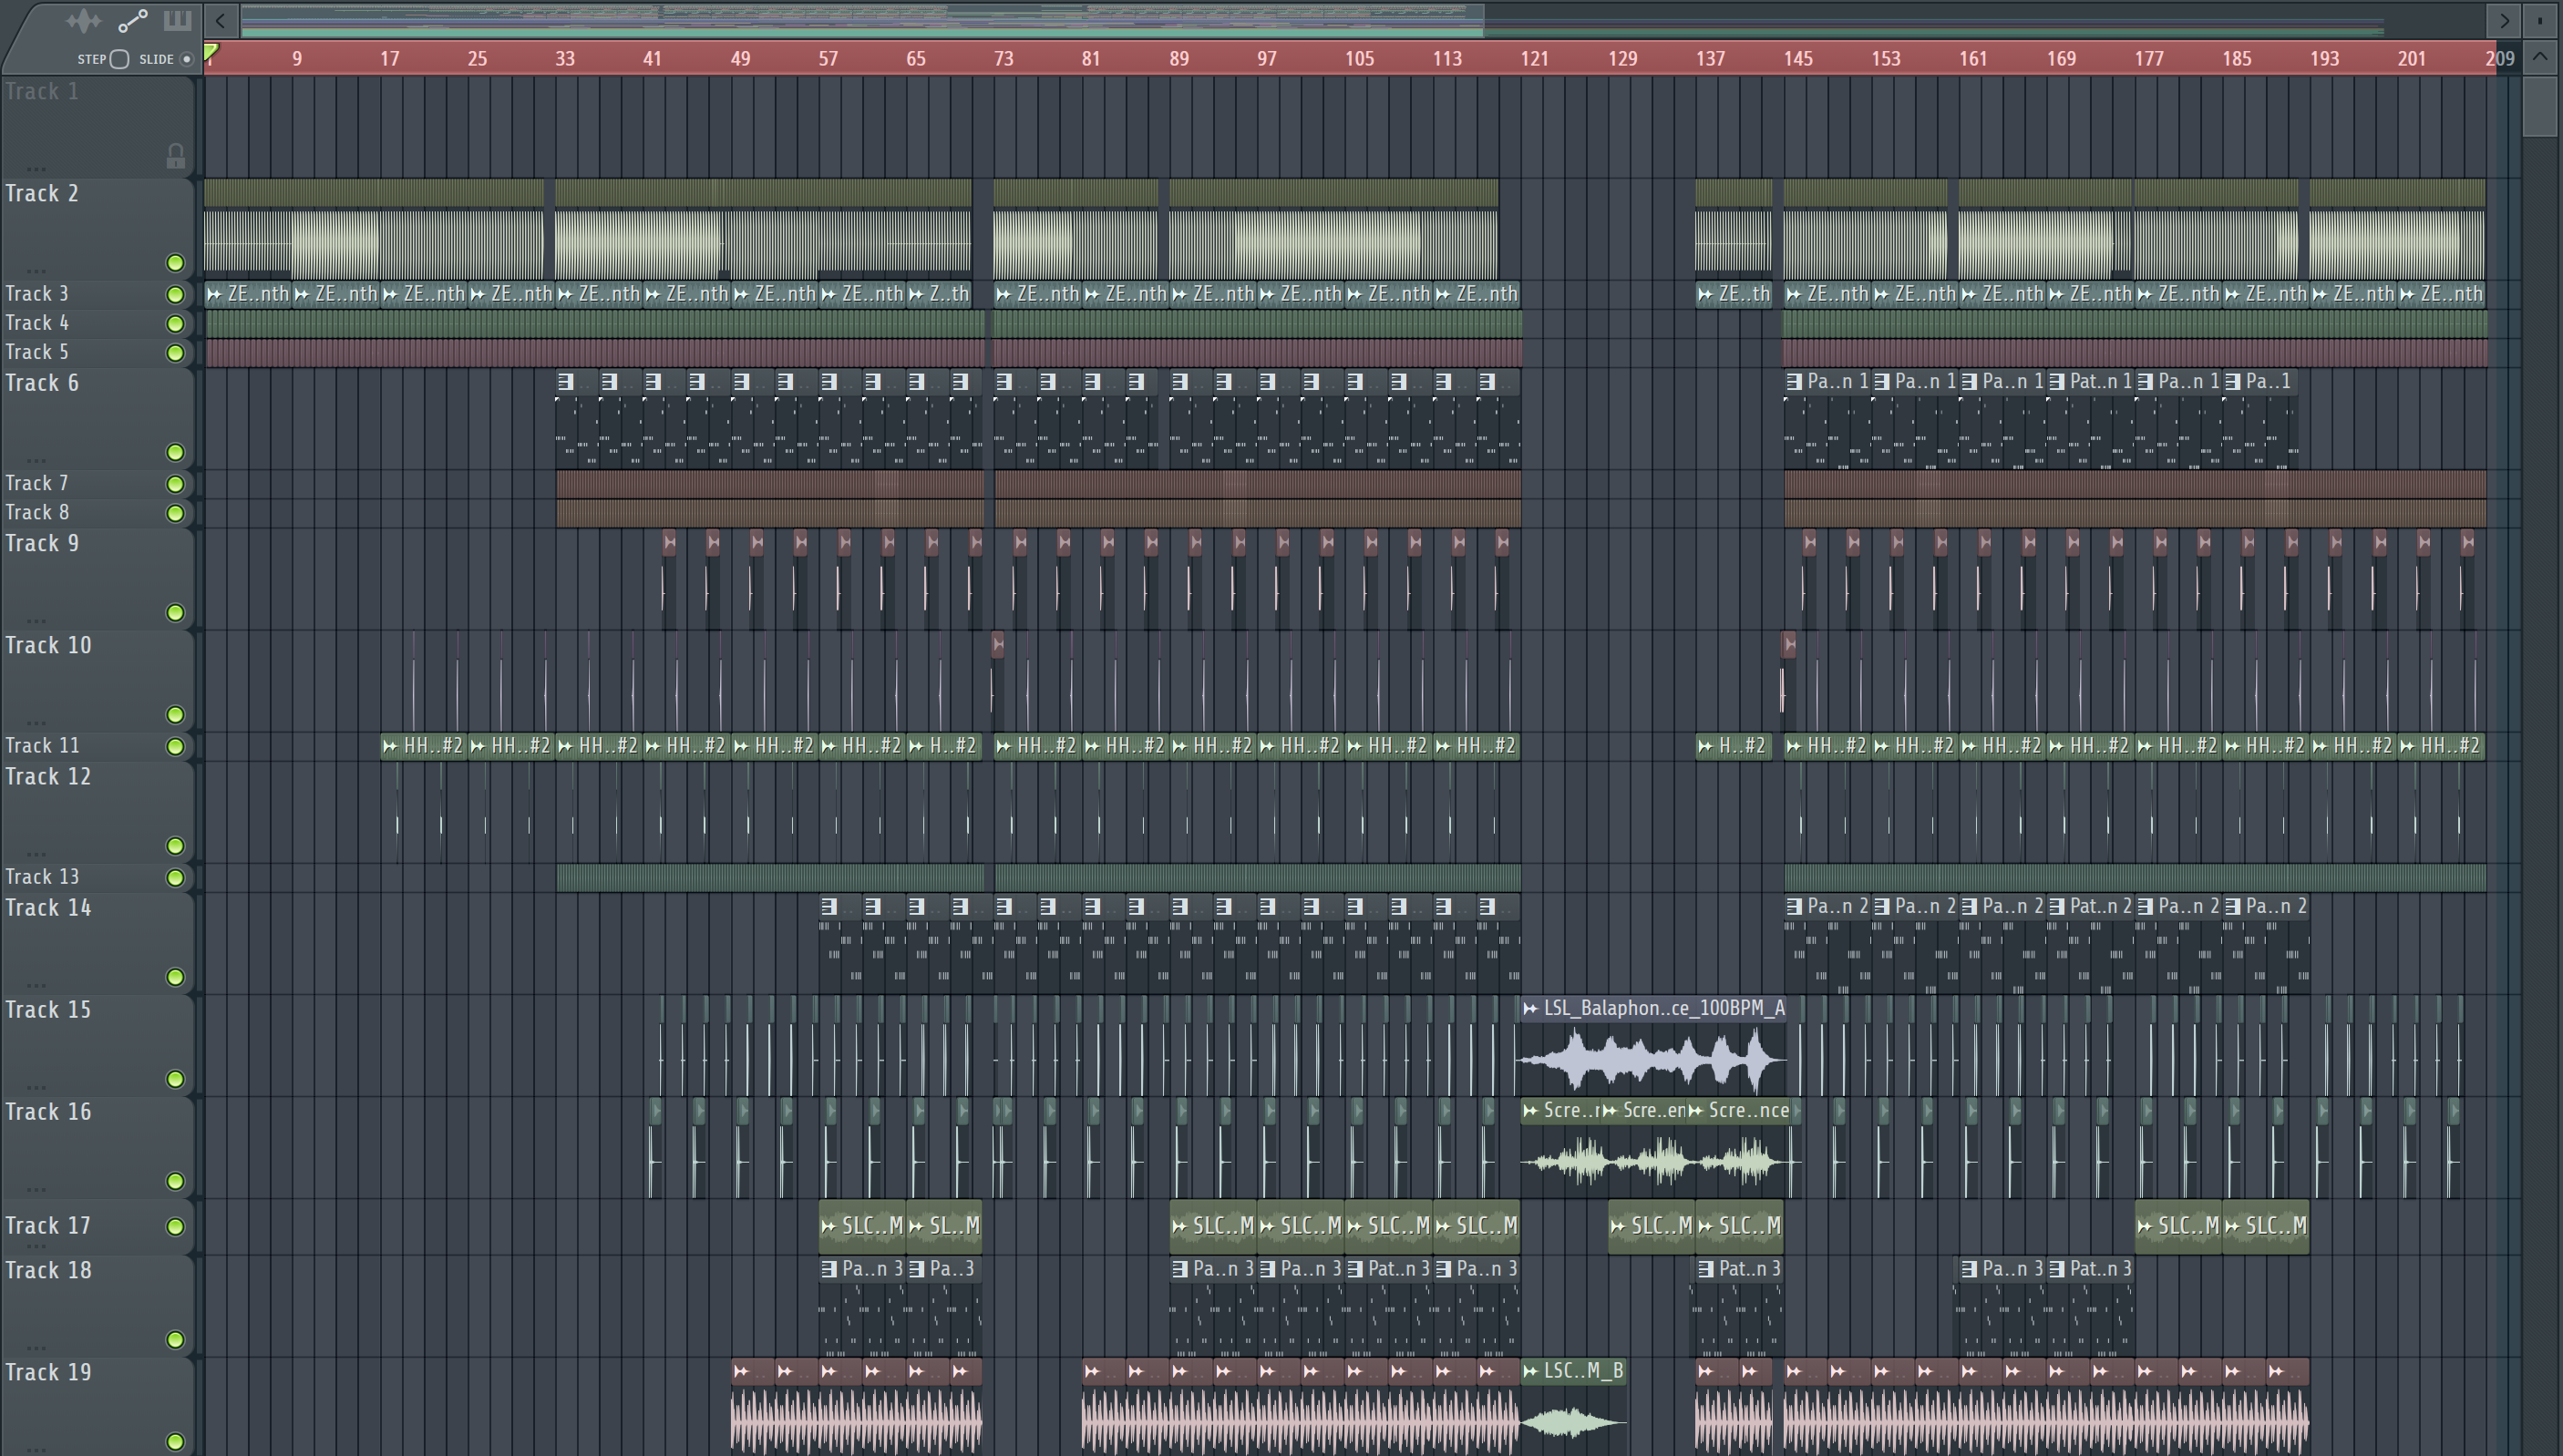Mute Track 9 with its green LED

point(175,613)
